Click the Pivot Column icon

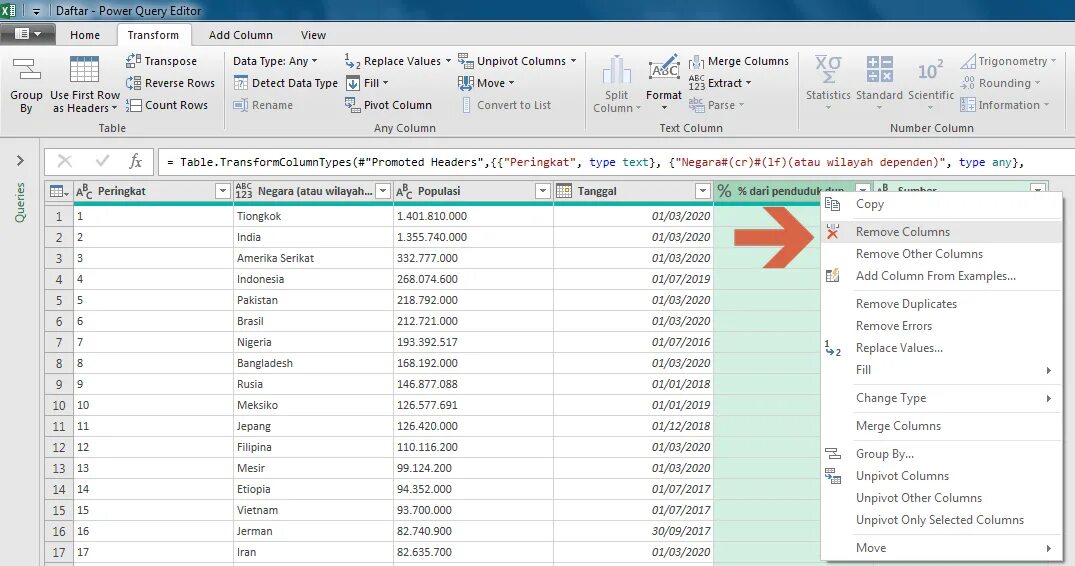coord(352,105)
